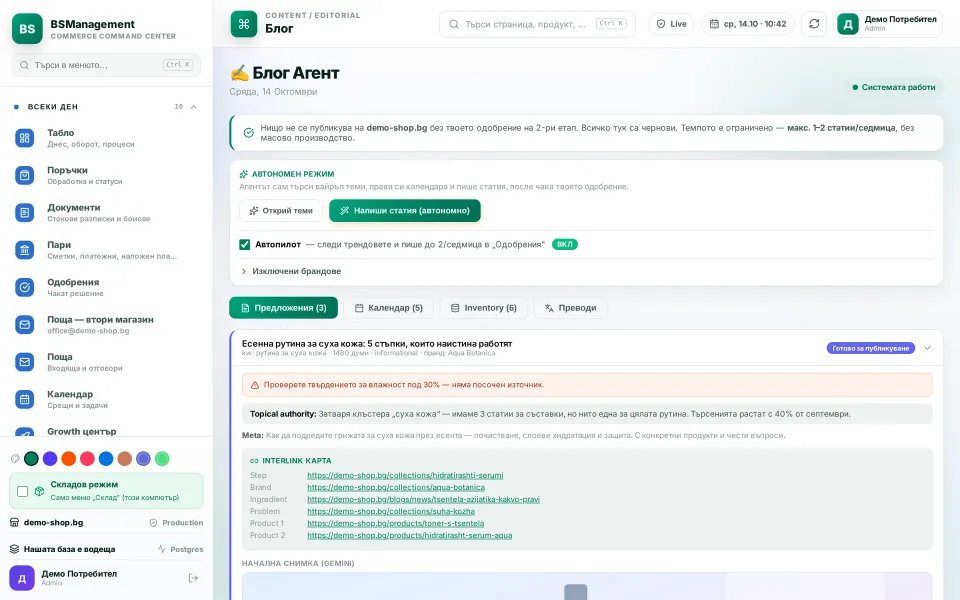Expand Изключени брандове section
This screenshot has width=960, height=600.
click(x=290, y=271)
